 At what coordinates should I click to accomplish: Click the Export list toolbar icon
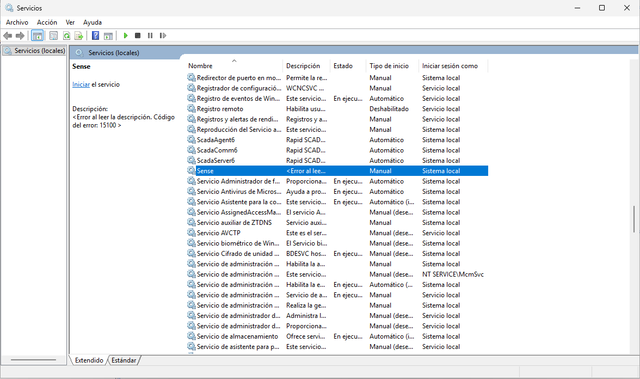pyautogui.click(x=79, y=36)
